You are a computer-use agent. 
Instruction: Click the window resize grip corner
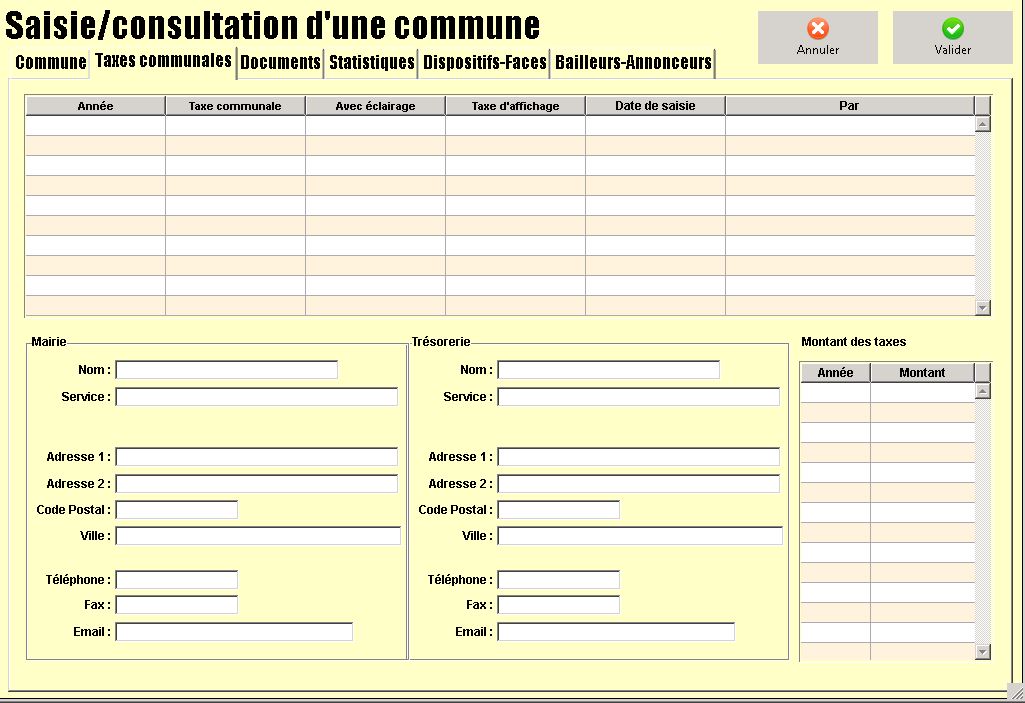tap(1017, 693)
